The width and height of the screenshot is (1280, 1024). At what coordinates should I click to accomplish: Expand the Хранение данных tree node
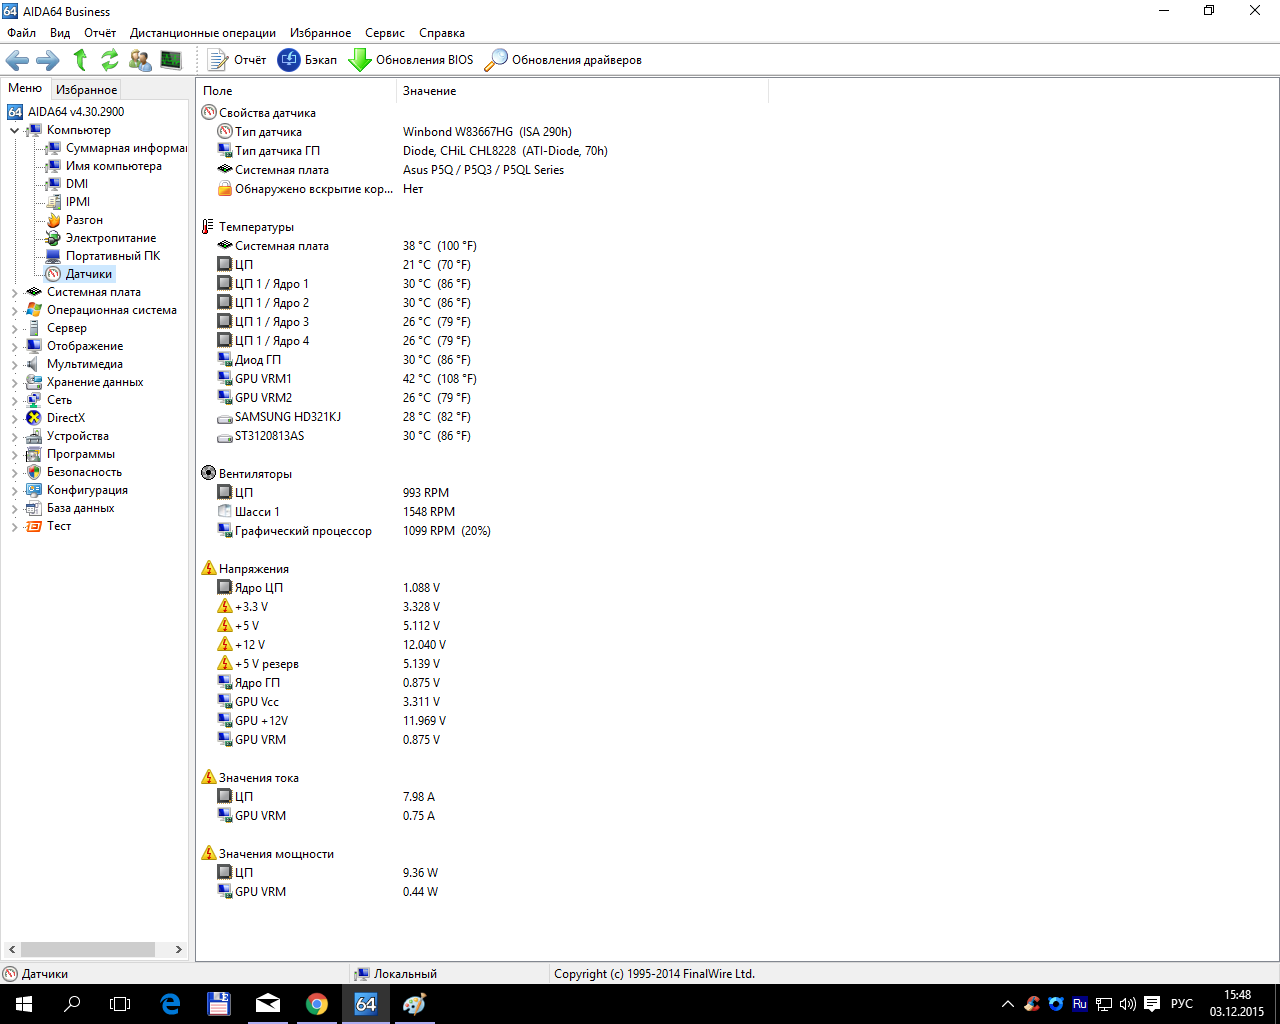pos(14,382)
